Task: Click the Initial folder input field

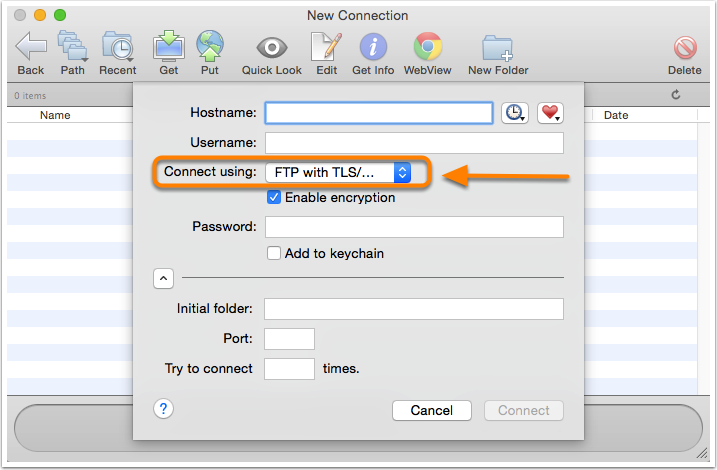Action: coord(414,309)
